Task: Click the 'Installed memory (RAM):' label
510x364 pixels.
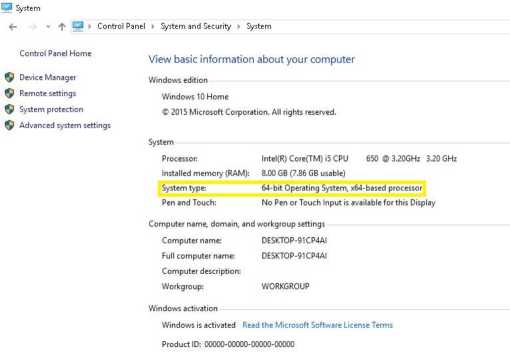Action: coord(206,173)
